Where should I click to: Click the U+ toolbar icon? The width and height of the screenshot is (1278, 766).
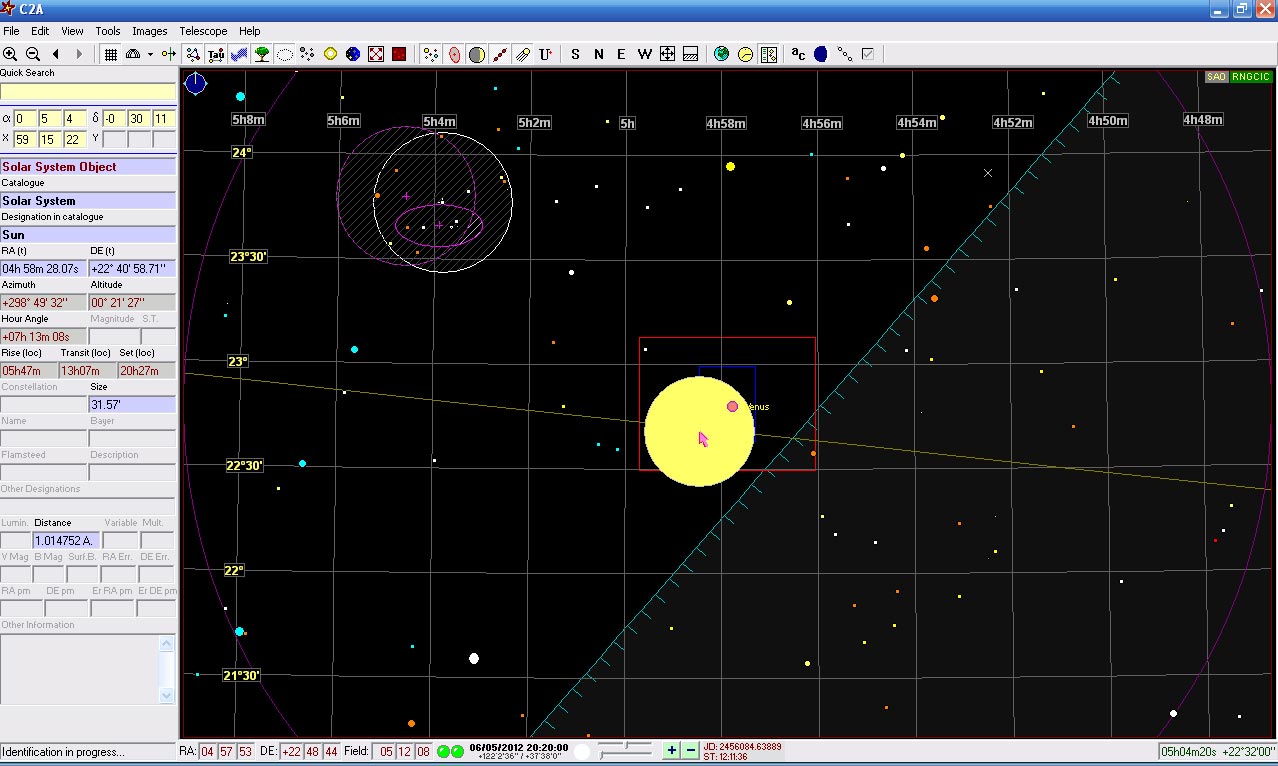(546, 54)
